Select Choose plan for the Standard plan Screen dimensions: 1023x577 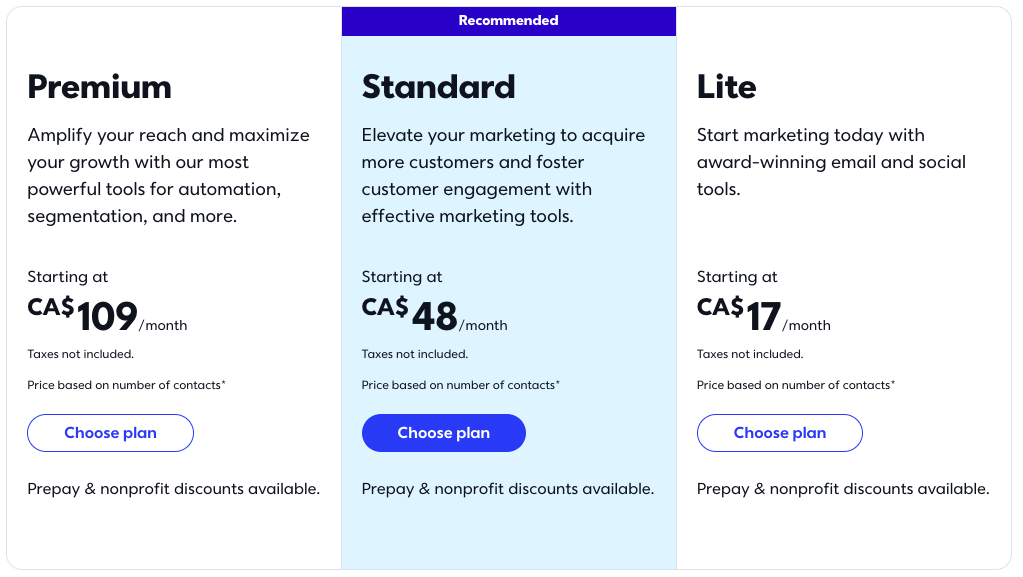tap(444, 432)
